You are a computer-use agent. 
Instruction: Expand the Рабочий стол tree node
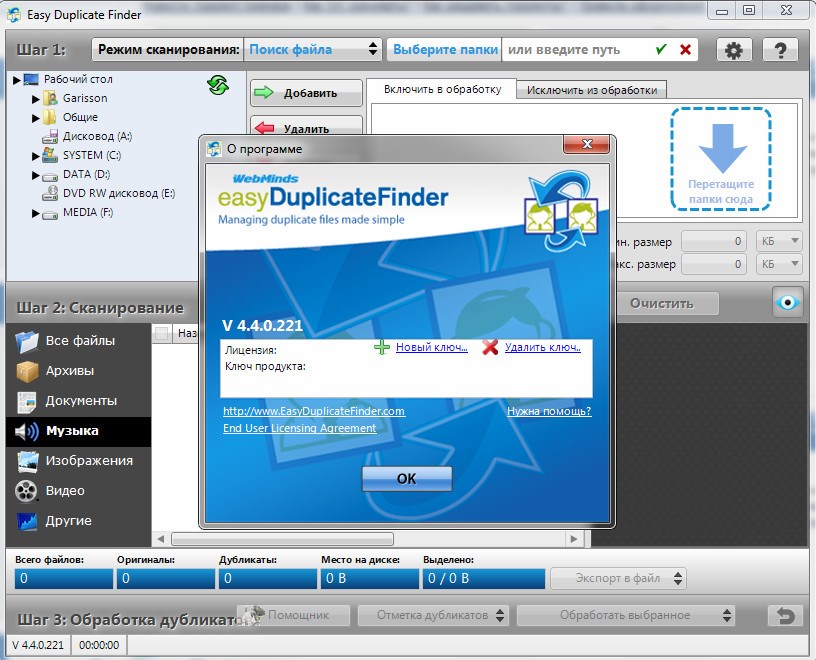coord(17,80)
